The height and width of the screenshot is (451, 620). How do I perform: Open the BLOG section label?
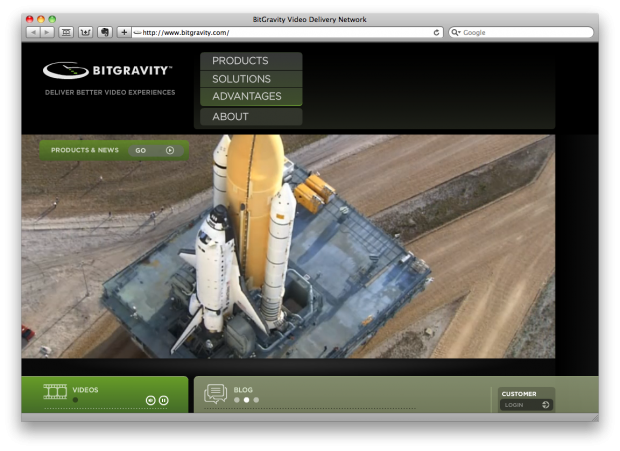[x=243, y=390]
